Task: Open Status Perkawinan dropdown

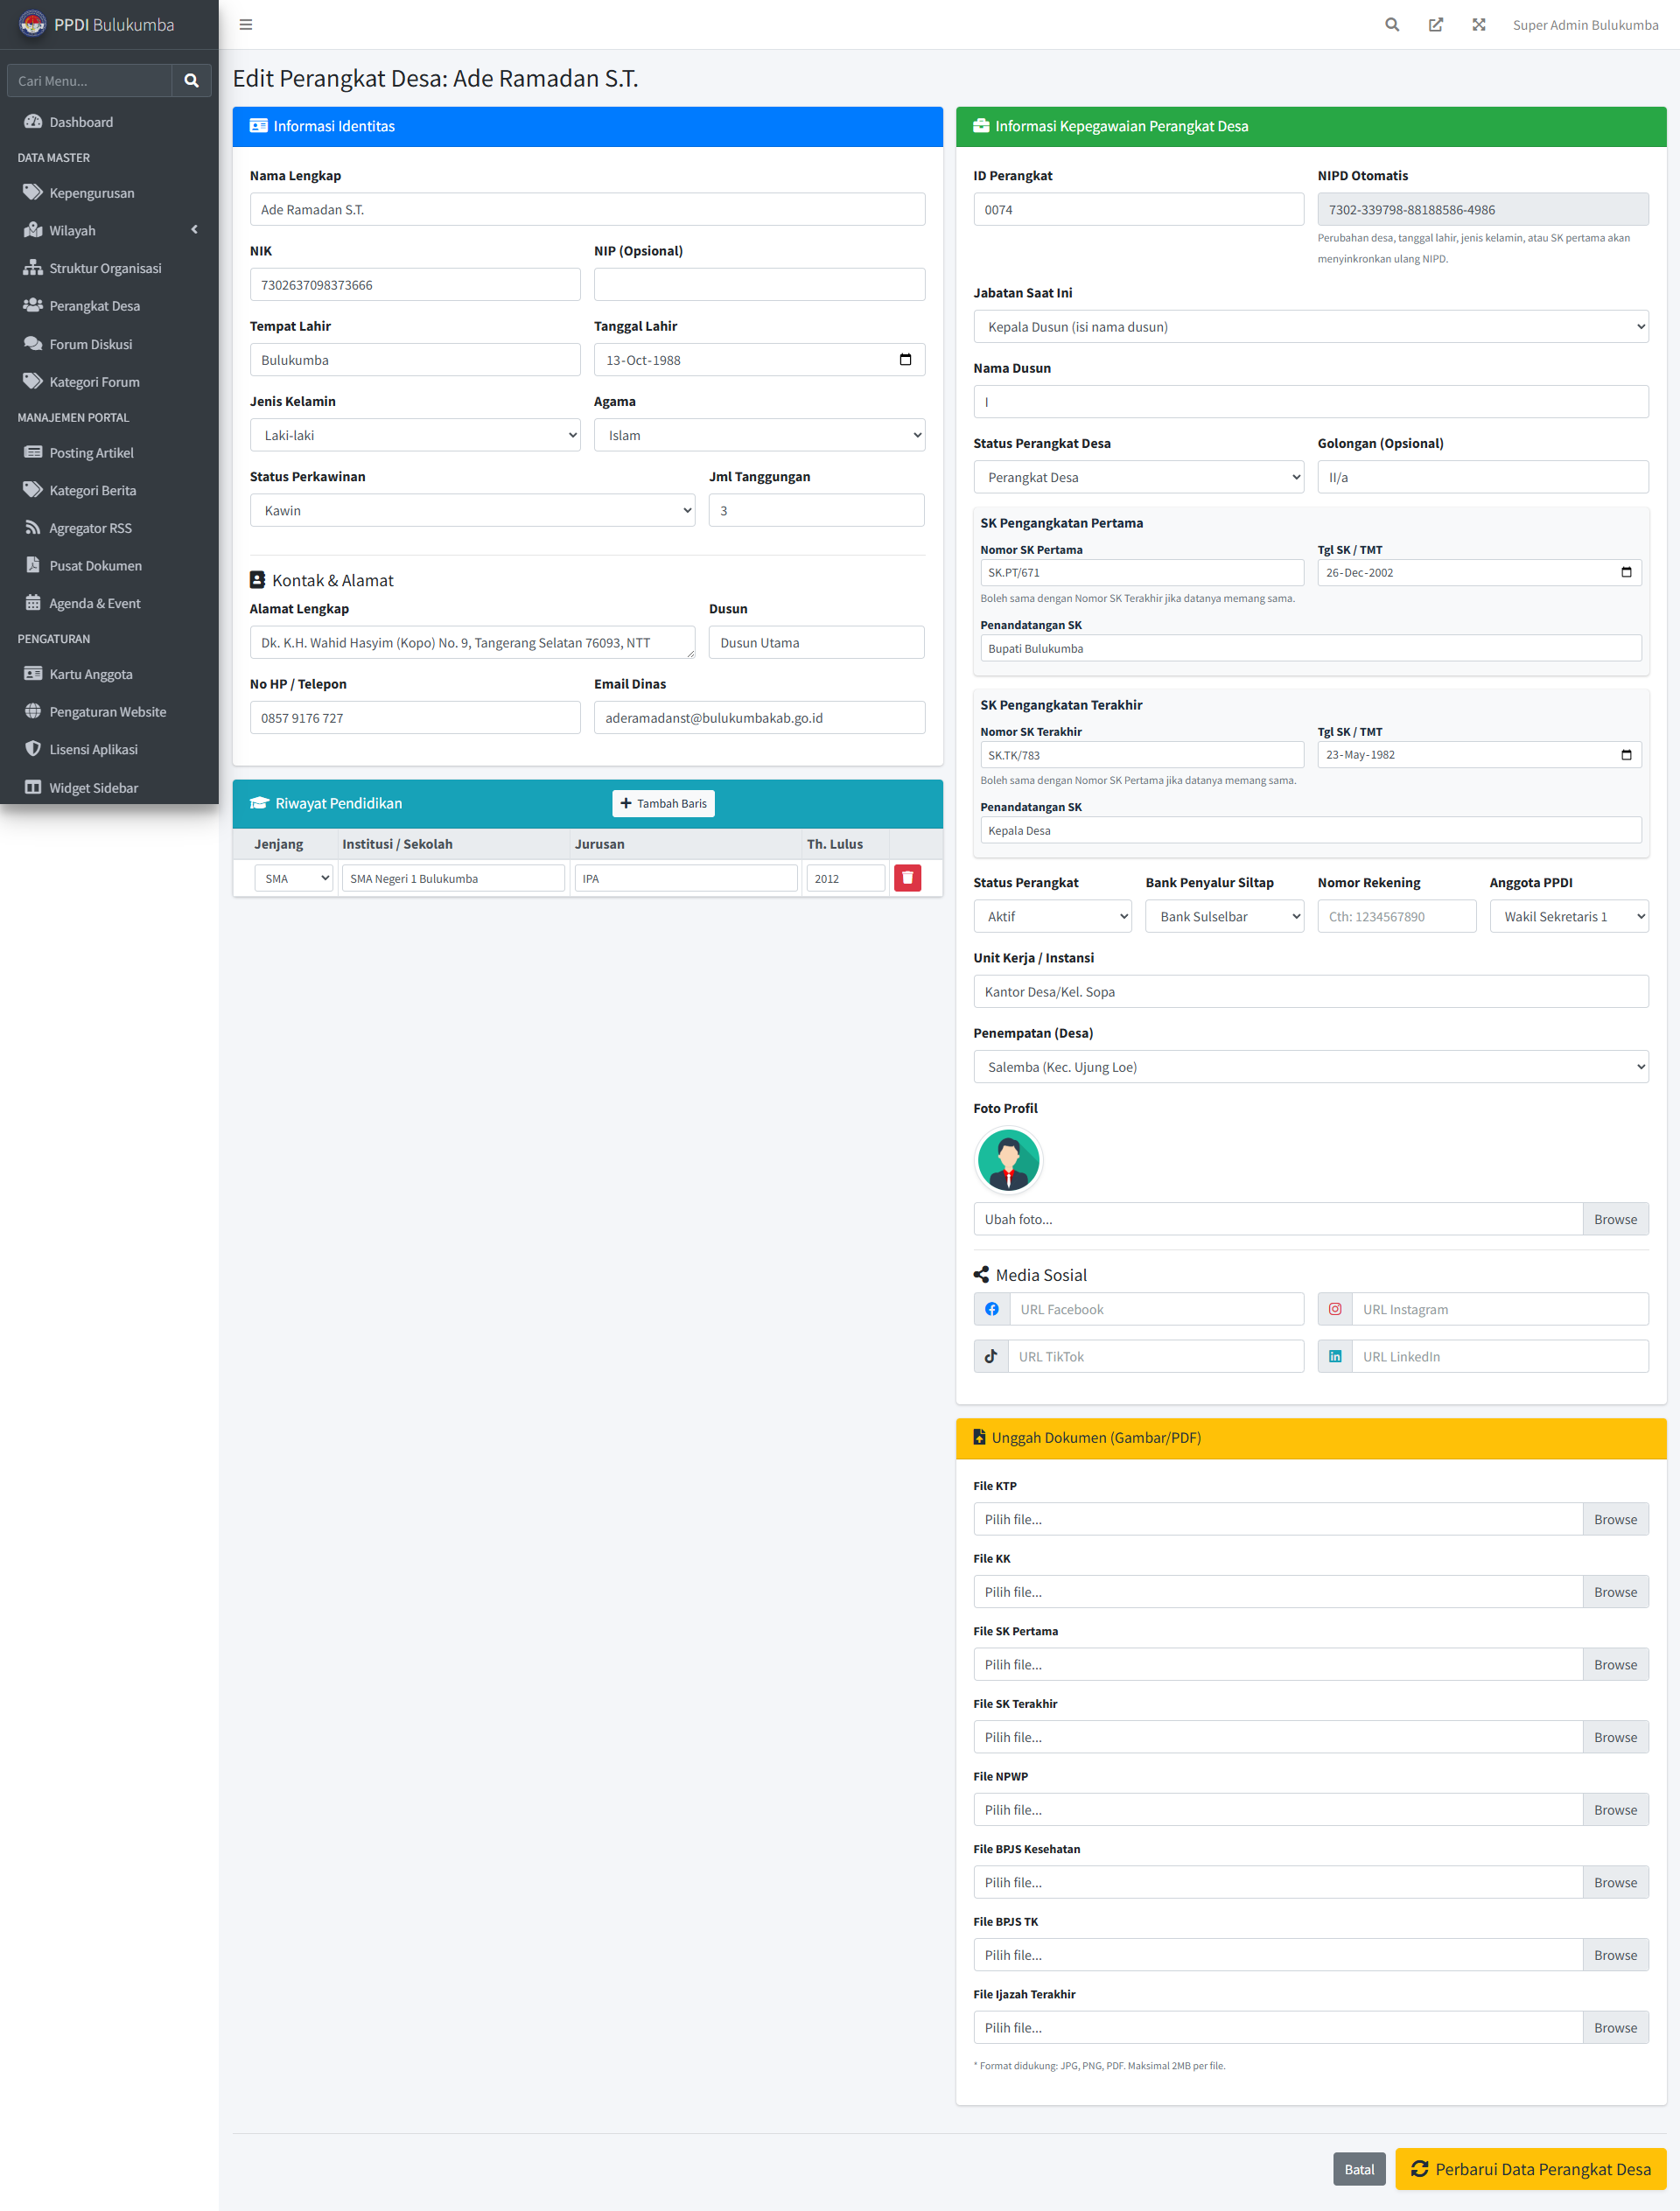Action: pos(472,510)
